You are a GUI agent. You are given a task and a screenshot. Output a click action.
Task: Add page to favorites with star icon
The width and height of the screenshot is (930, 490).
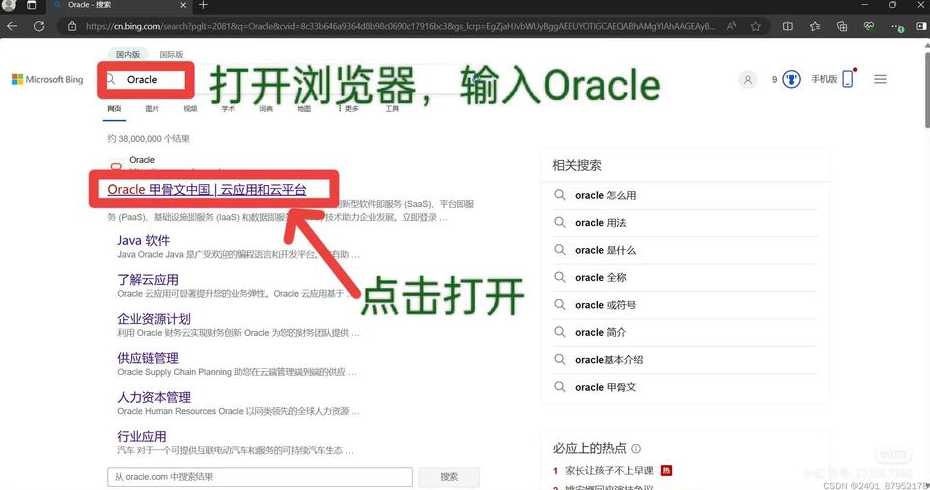[756, 26]
